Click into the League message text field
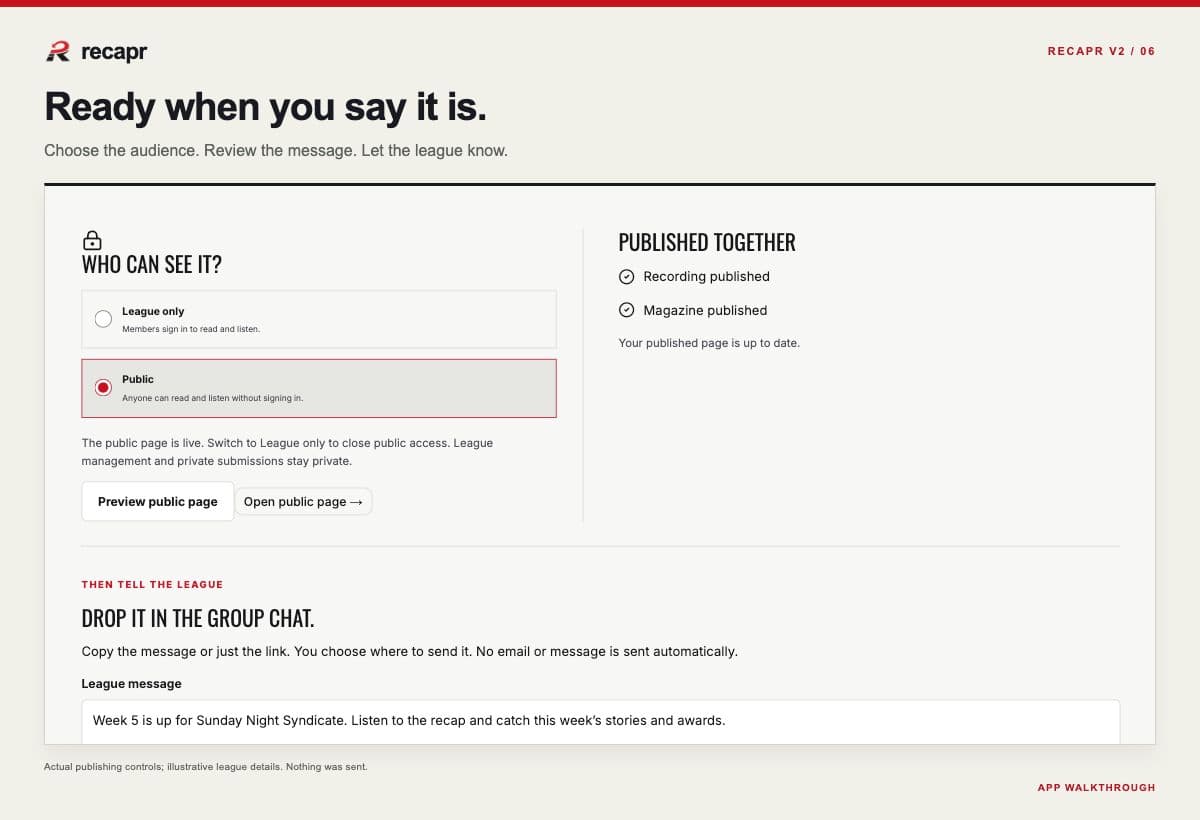Screen dimensions: 1200x820 [600, 721]
